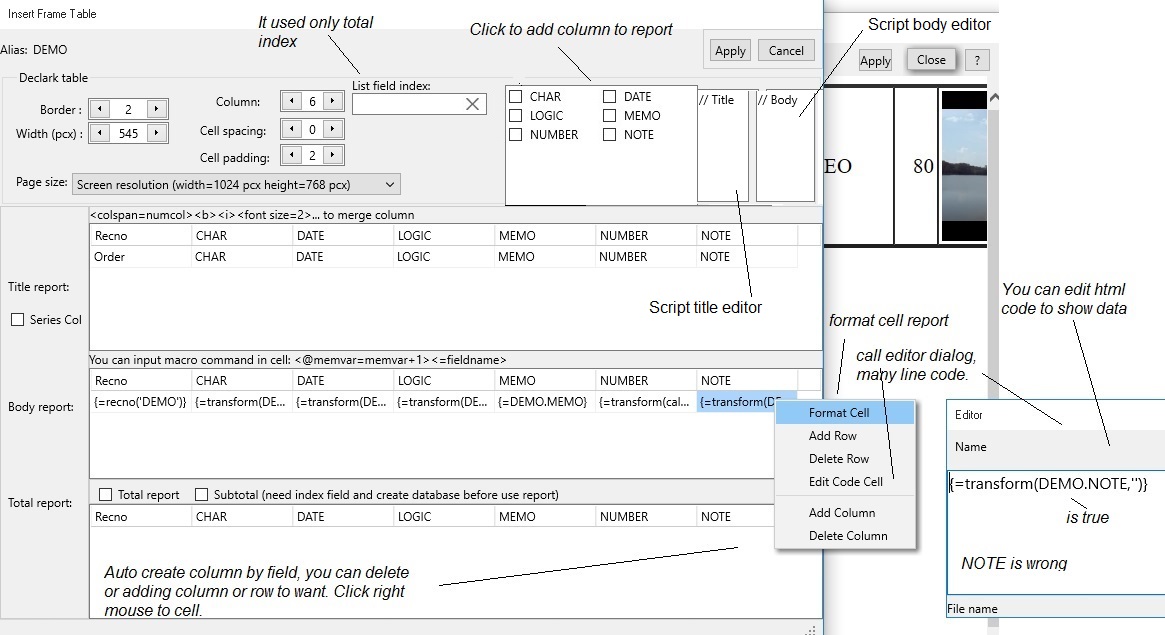Select Format Cell from the context menu
Viewport: 1165px width, 635px height.
click(838, 412)
